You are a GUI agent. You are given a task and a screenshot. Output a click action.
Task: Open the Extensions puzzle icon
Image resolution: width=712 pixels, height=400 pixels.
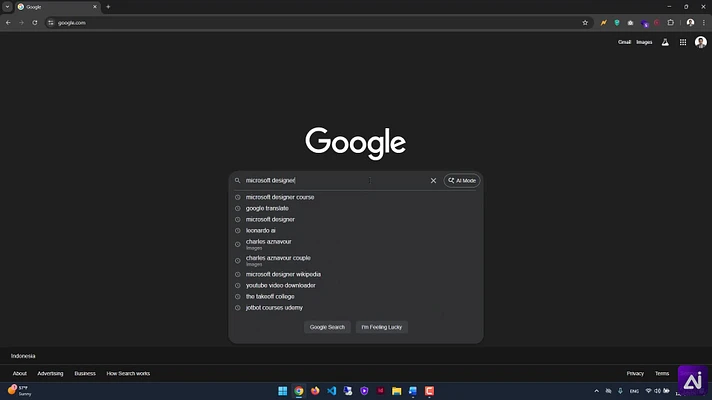(x=671, y=23)
